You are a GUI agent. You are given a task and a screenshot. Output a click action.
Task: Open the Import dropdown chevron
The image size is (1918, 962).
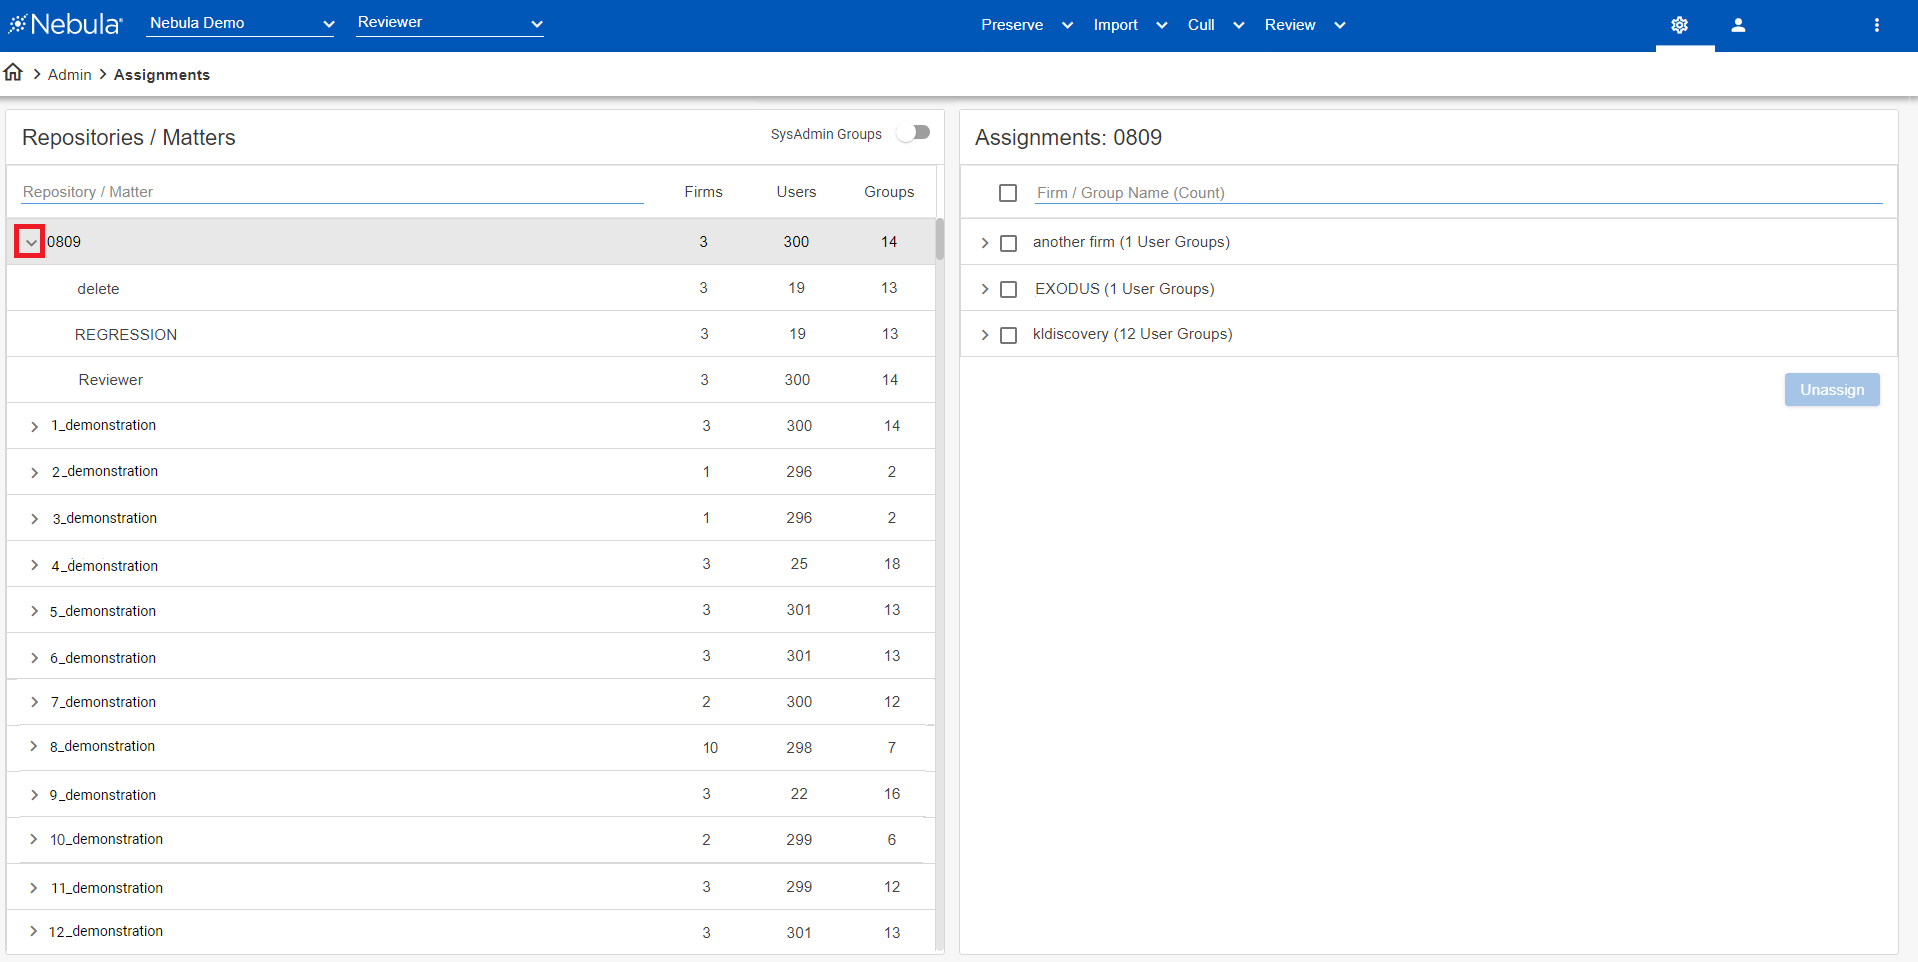pos(1160,25)
